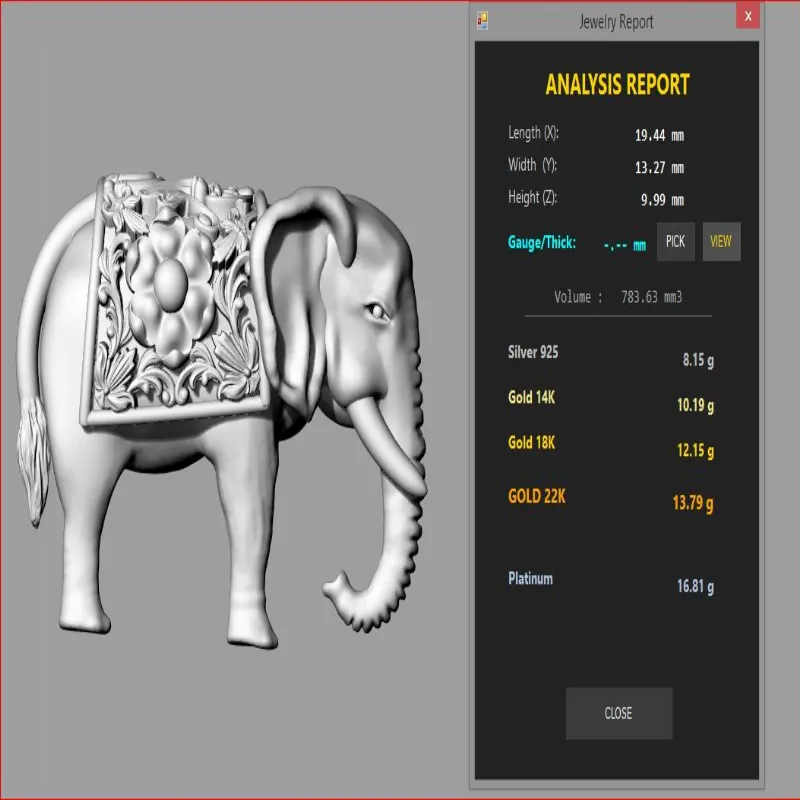
Task: Select the GOLD 22K weight 13.79 g
Action: (x=693, y=503)
